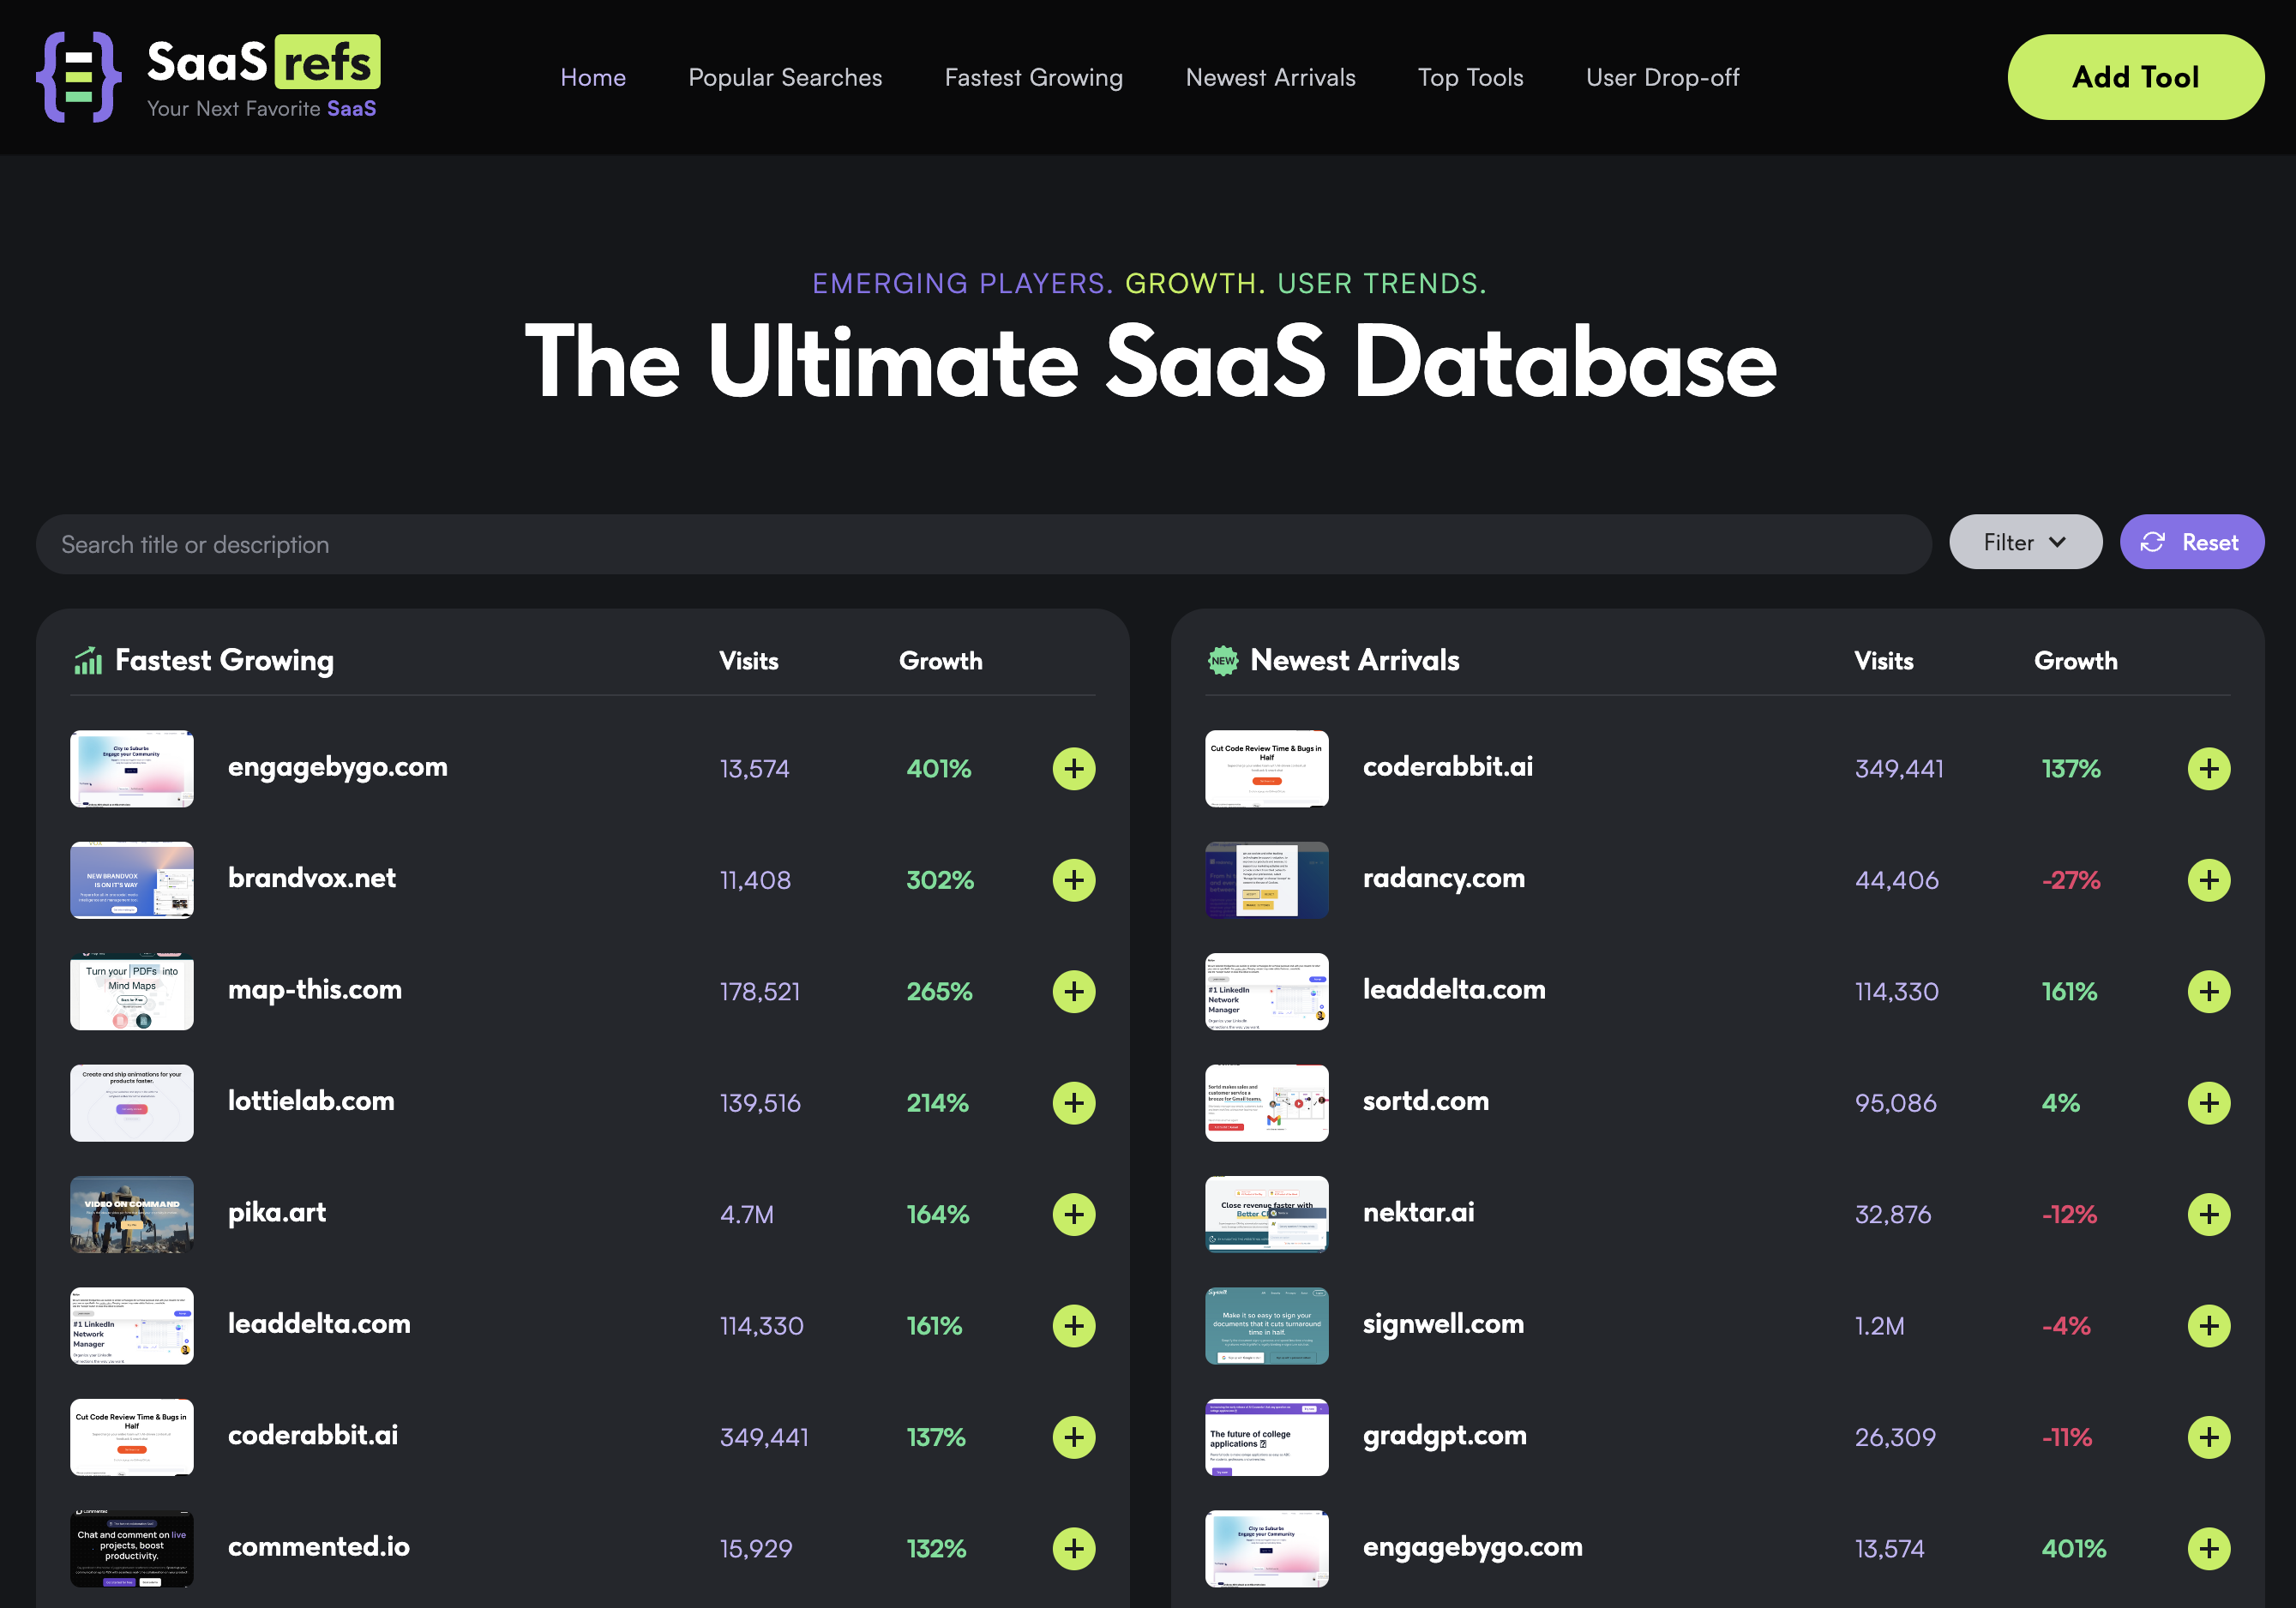
Task: Click the -27% growth value for radancy.com
Action: (x=2071, y=880)
